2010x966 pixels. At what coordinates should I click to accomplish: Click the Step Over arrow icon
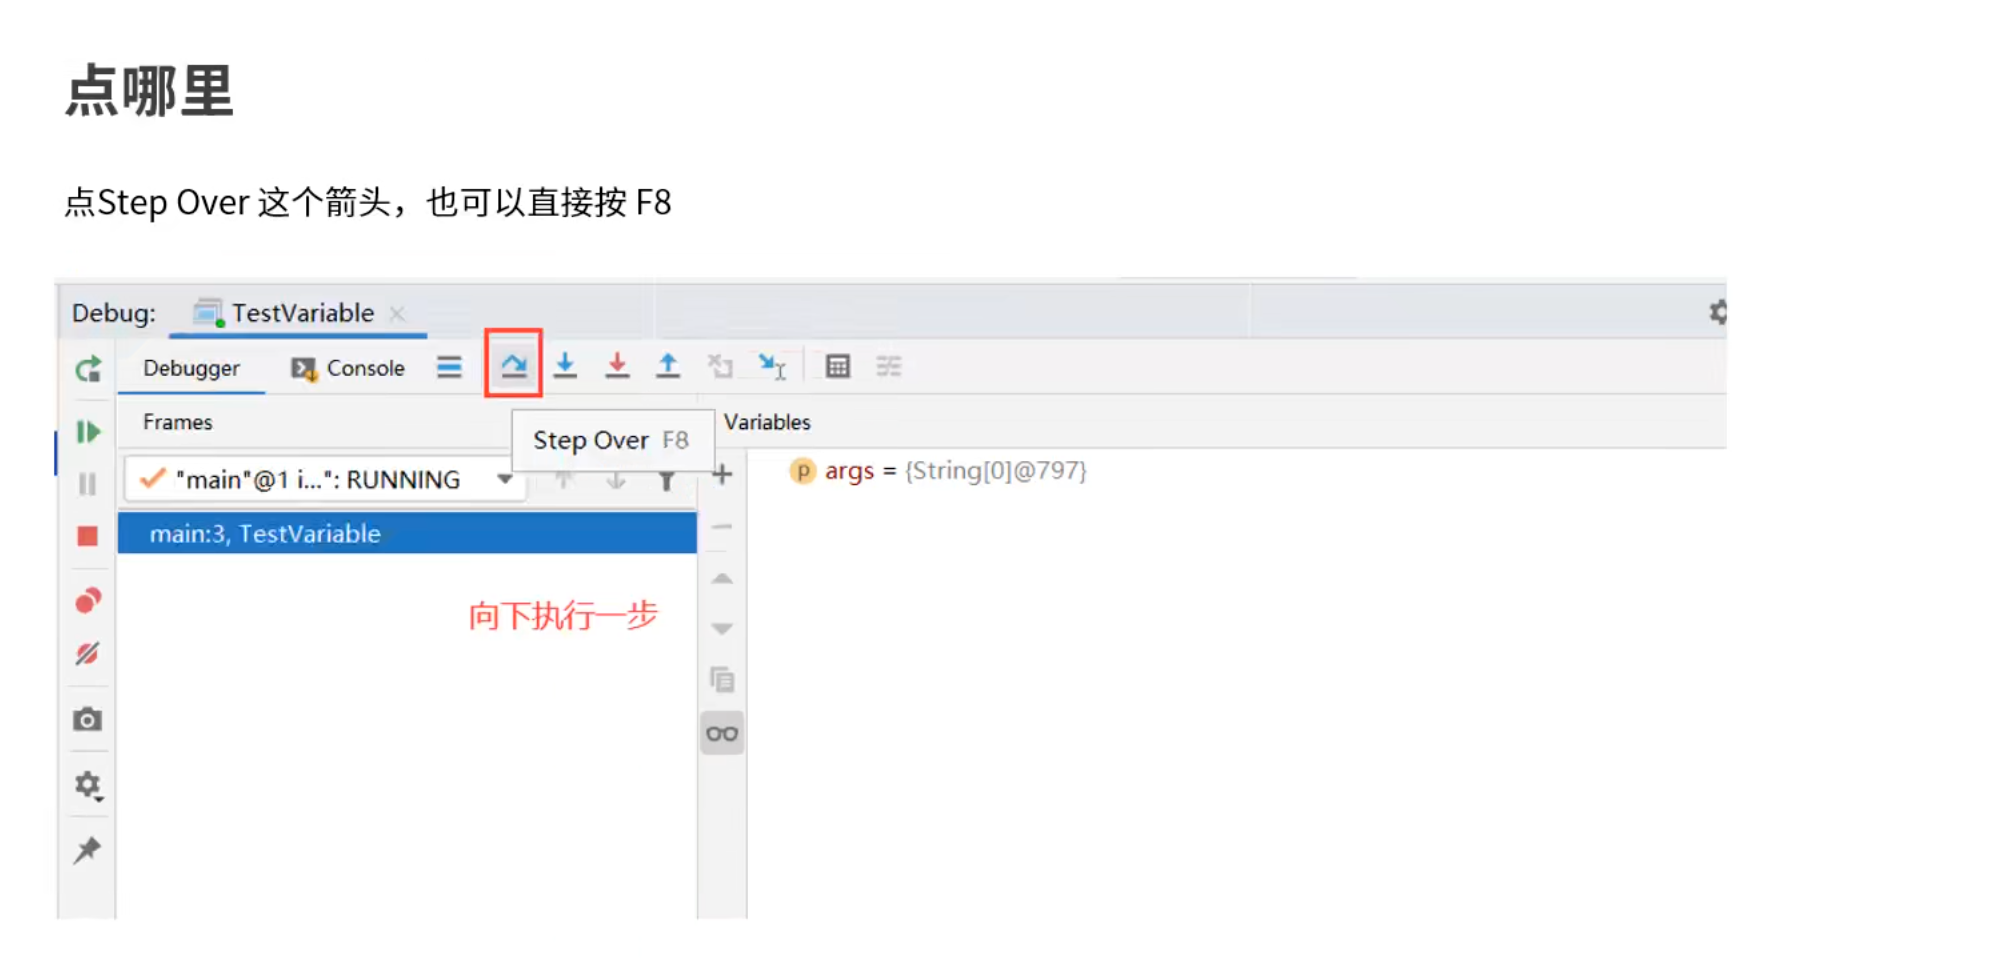coord(513,366)
